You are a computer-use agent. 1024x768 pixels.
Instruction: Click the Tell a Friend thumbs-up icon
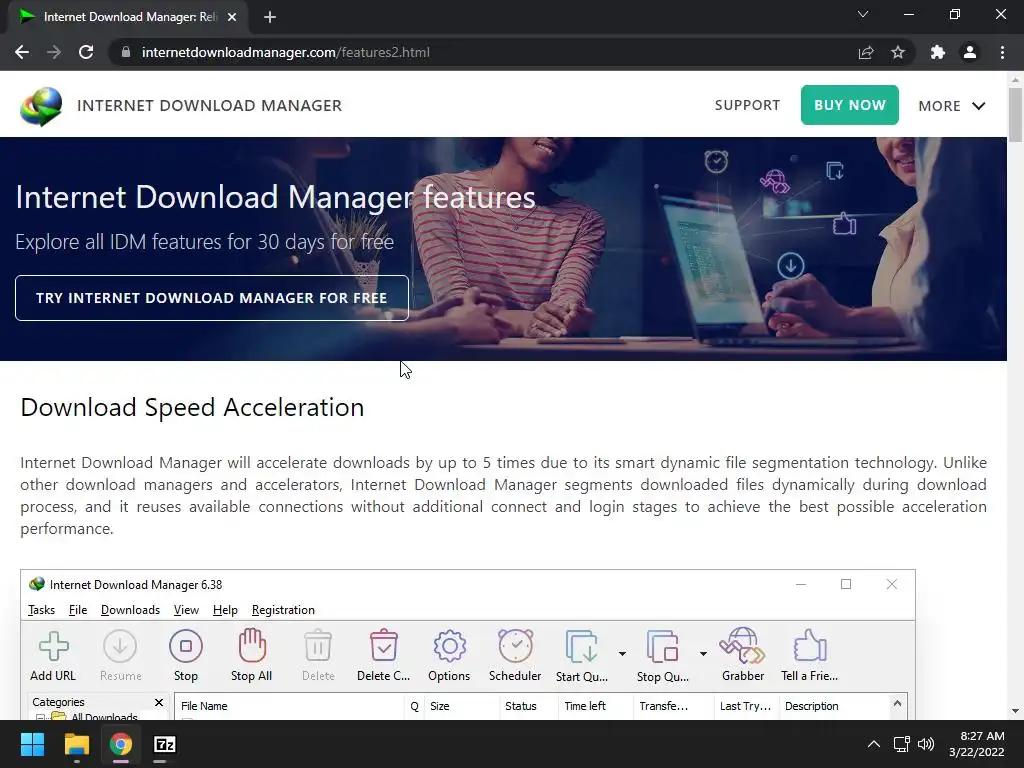point(810,656)
